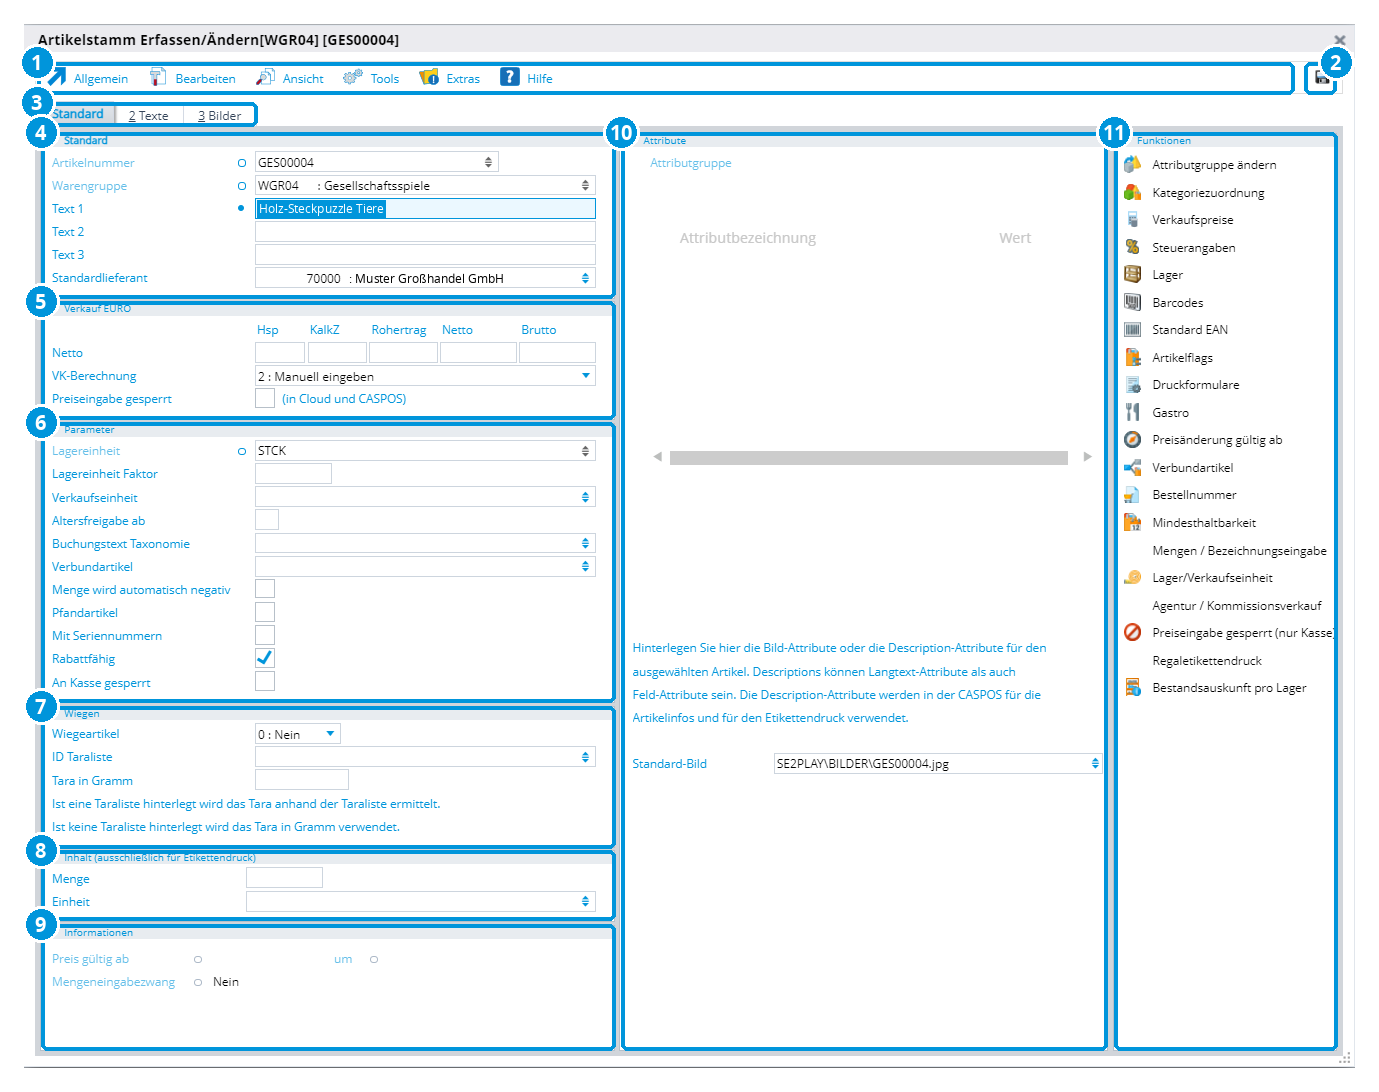Enable the Mit Seriennummern checkbox
1379x1092 pixels.
click(x=265, y=635)
